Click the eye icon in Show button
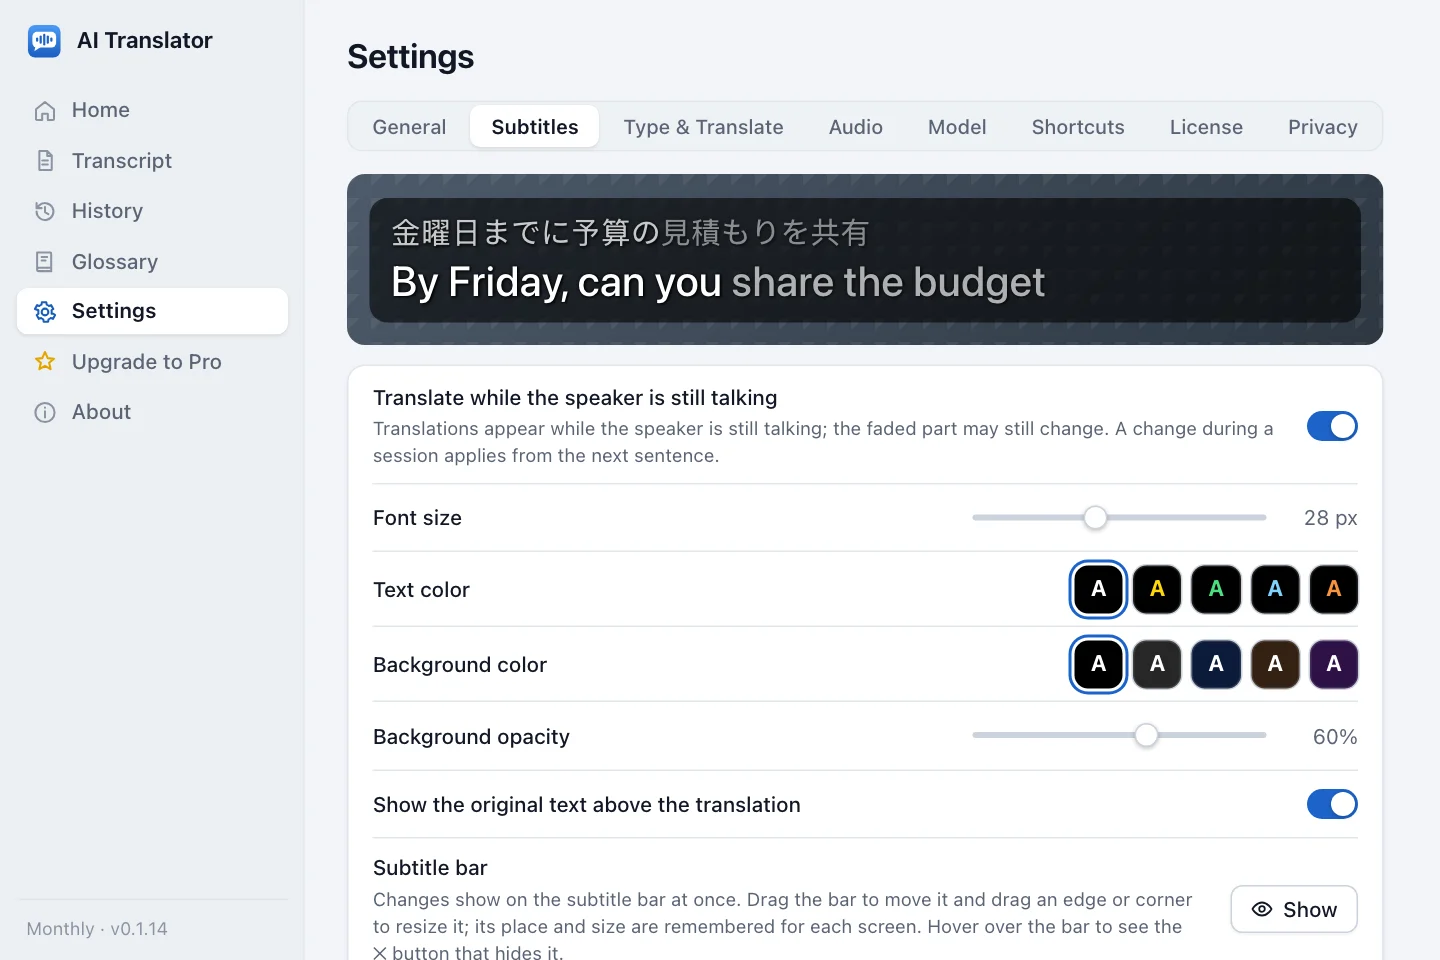This screenshot has height=960, width=1440. click(x=1262, y=909)
